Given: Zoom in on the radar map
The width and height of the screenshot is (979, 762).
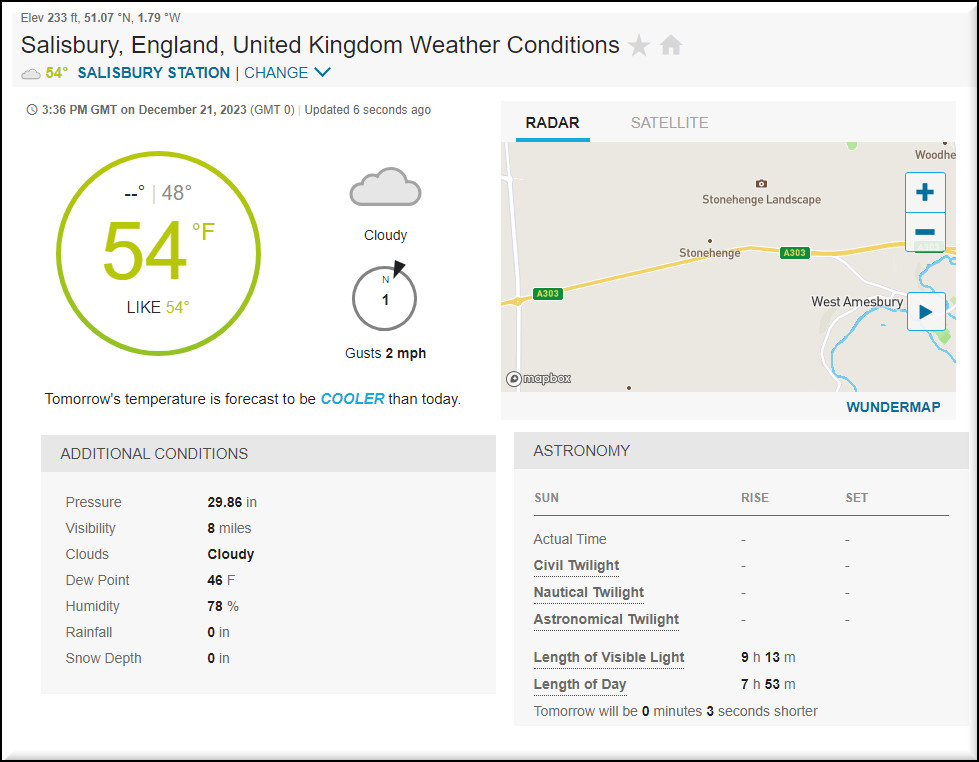Looking at the screenshot, I should [925, 192].
